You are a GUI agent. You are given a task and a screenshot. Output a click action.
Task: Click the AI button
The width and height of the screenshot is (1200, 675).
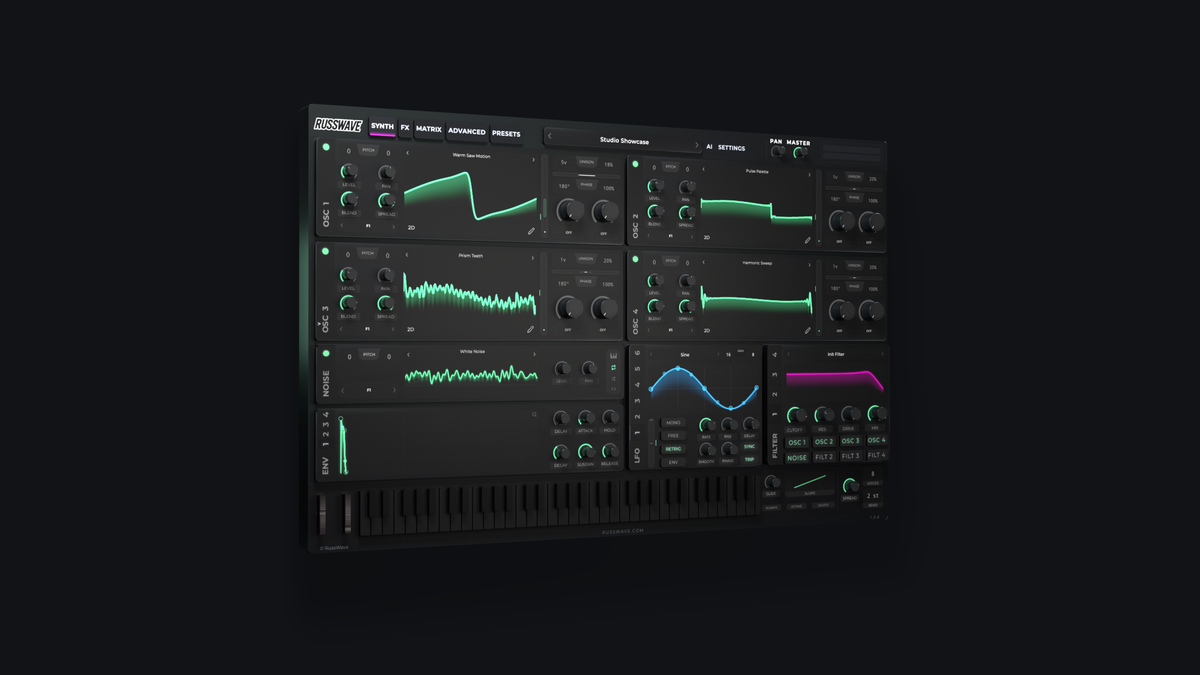709,147
